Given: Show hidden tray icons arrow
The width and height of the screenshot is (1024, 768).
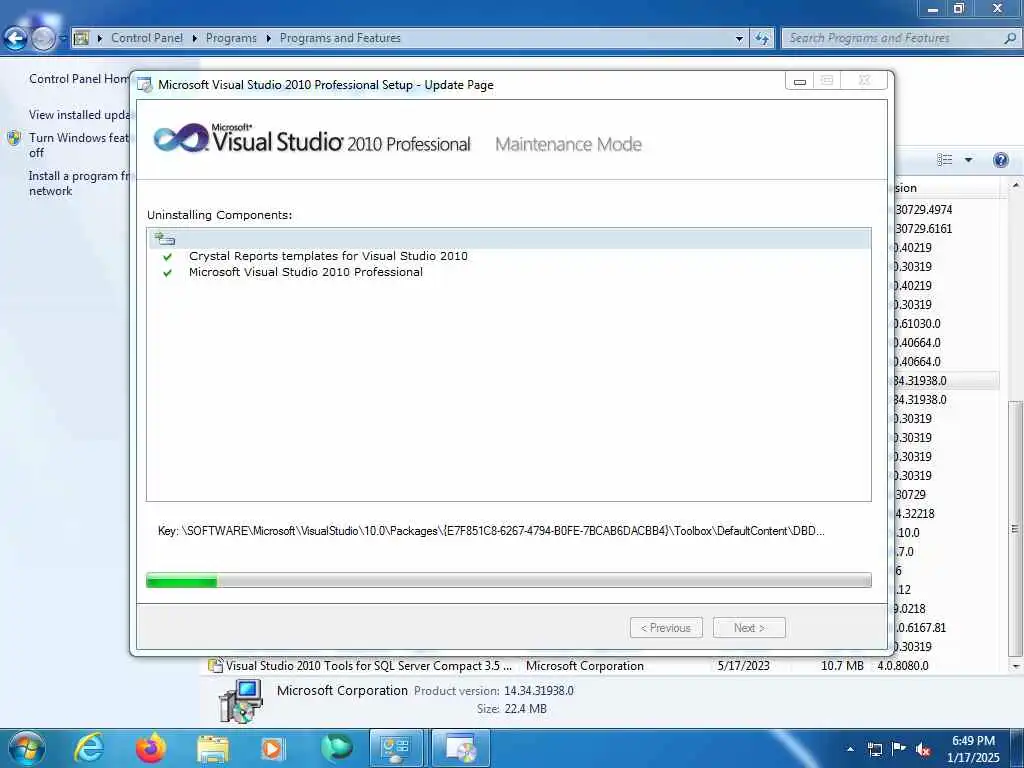Looking at the screenshot, I should [x=850, y=749].
